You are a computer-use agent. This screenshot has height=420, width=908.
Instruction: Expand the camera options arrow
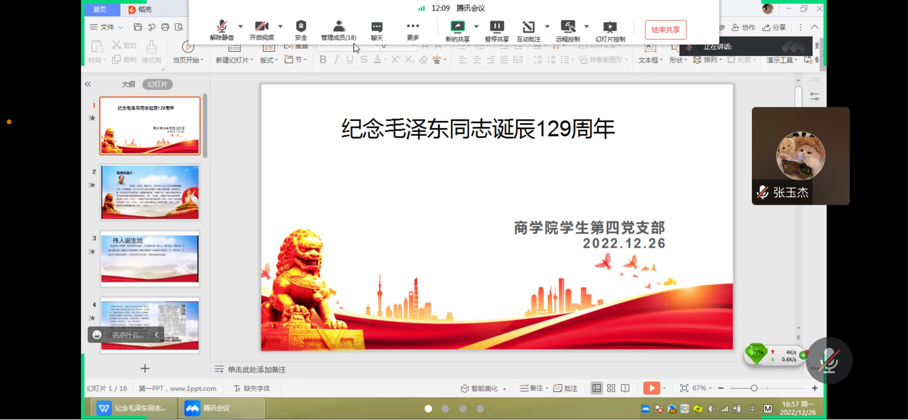[x=280, y=27]
